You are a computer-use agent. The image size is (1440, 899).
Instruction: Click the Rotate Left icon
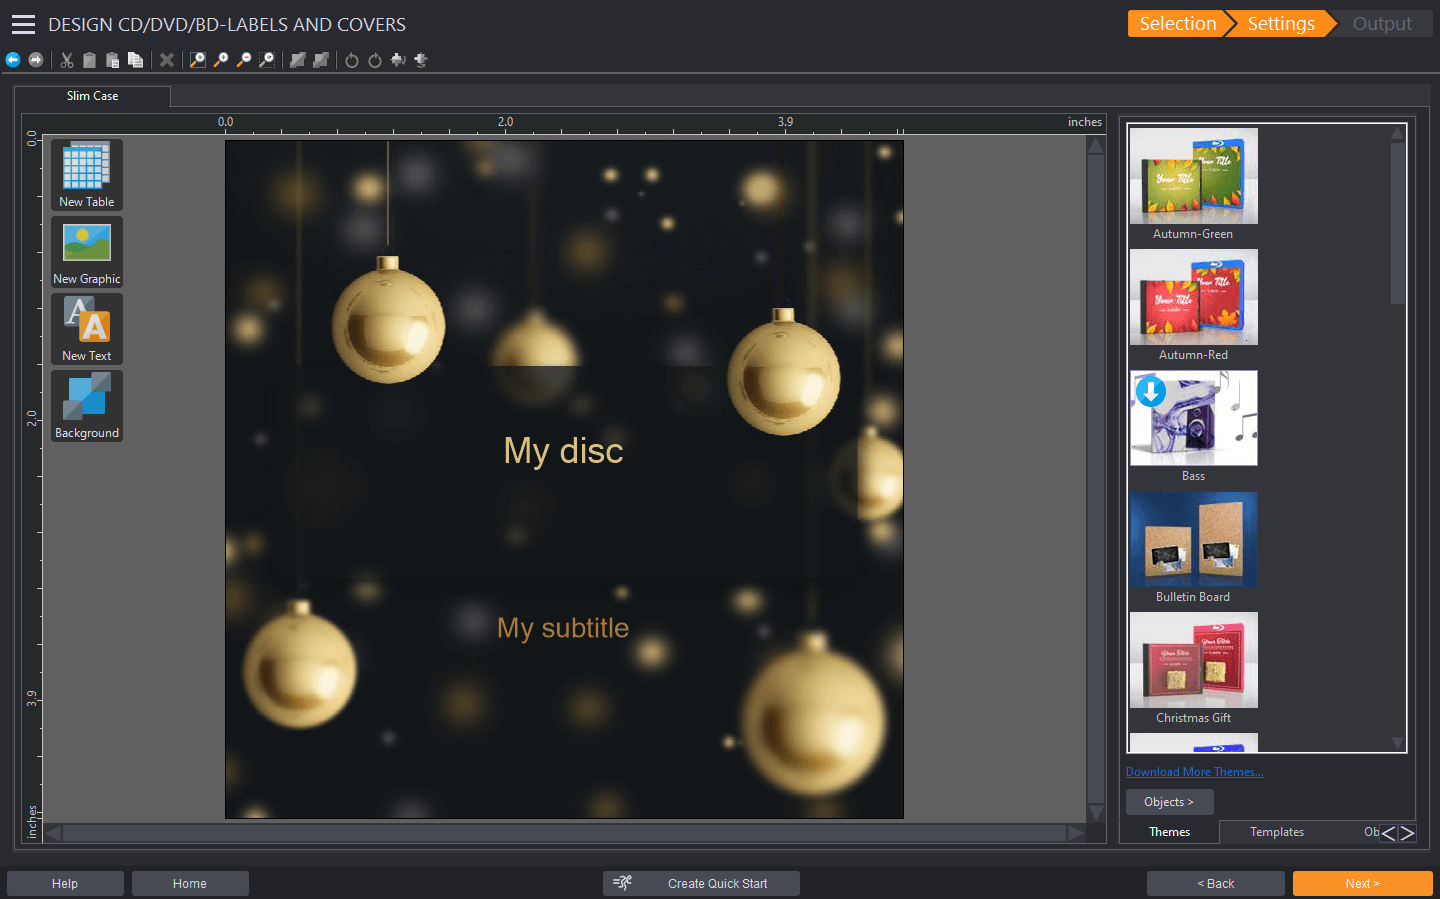351,60
